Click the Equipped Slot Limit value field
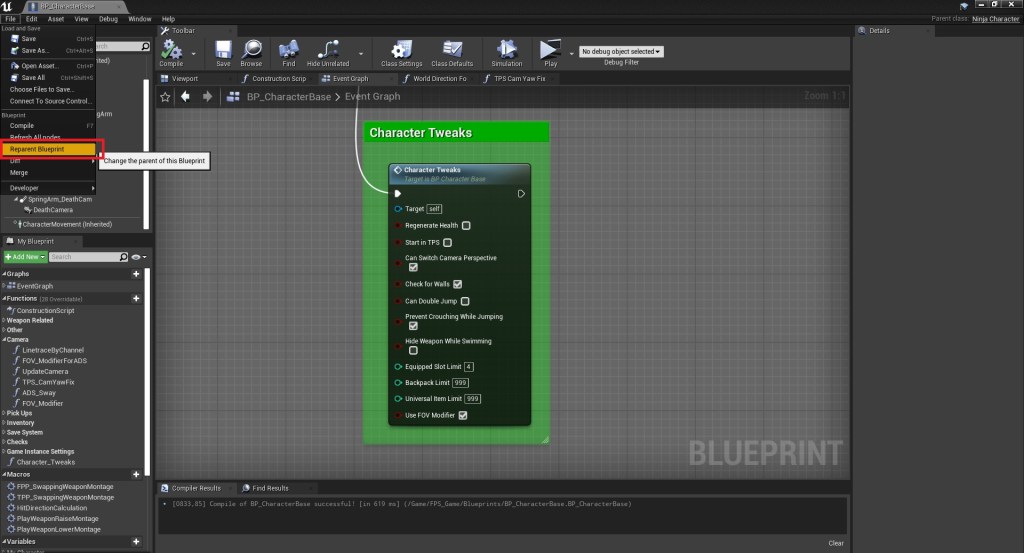This screenshot has width=1024, height=553. [x=469, y=367]
